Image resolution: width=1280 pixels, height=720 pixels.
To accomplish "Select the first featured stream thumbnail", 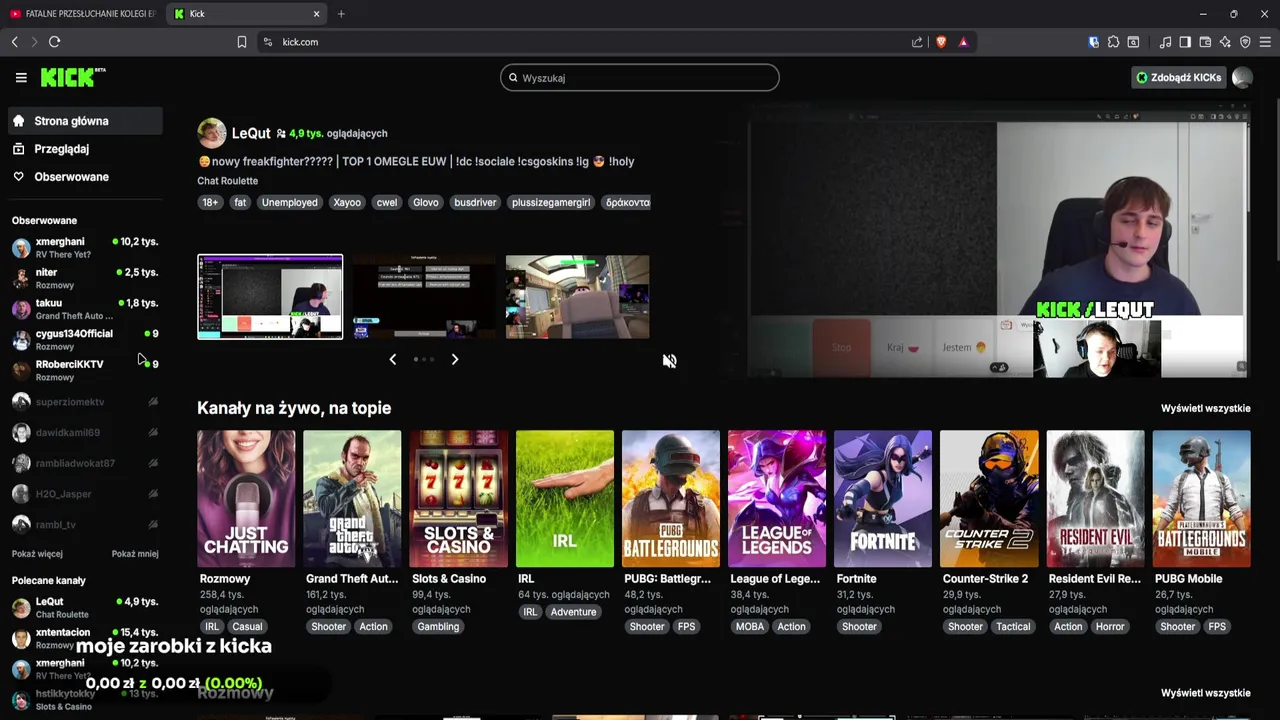I will click(270, 297).
